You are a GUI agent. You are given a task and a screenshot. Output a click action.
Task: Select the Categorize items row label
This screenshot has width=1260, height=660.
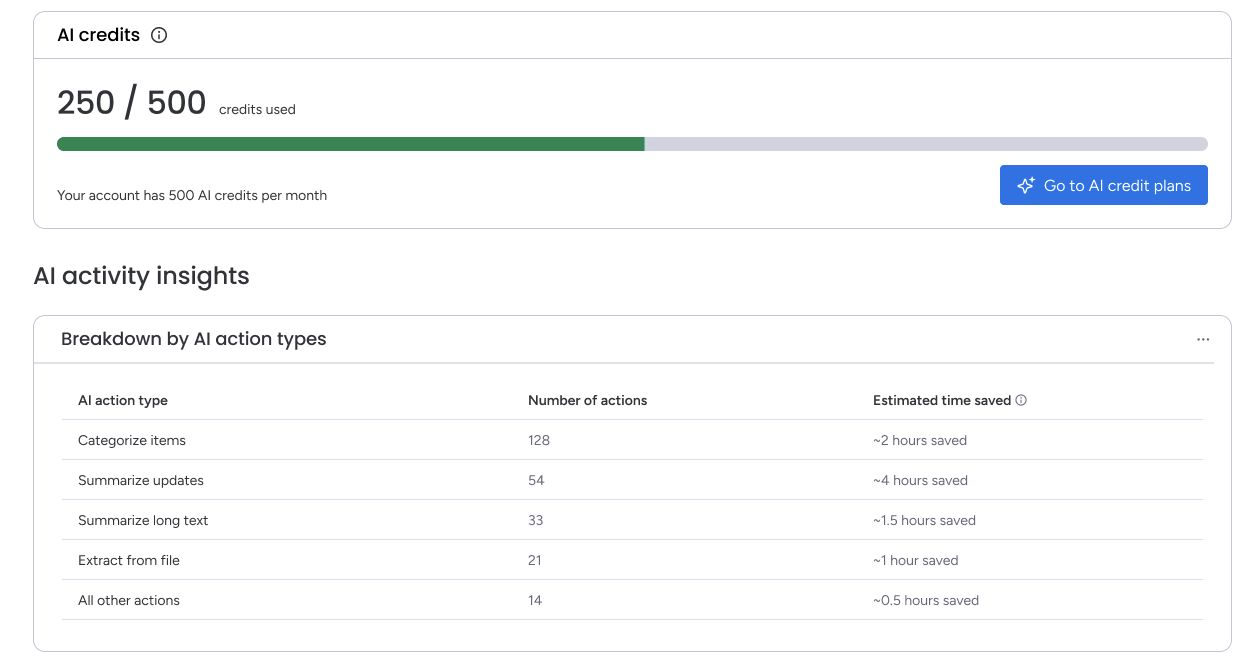(132, 440)
